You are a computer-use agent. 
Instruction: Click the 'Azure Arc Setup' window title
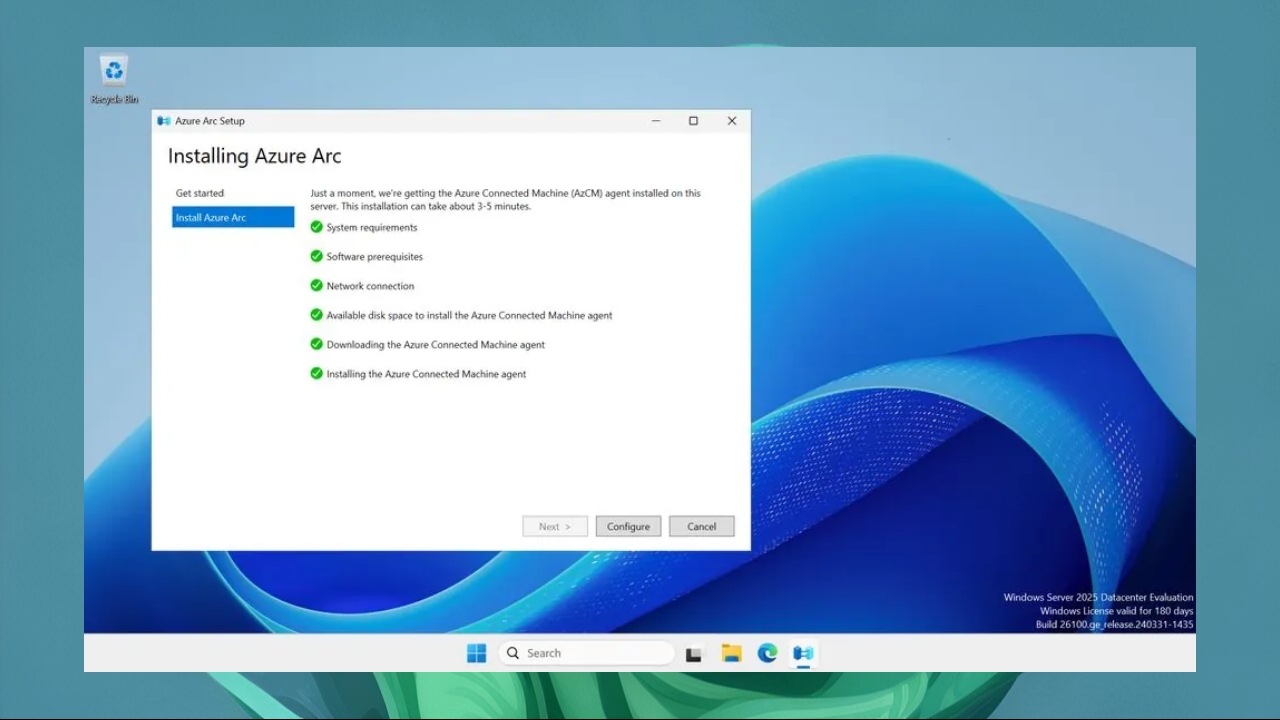tap(210, 121)
